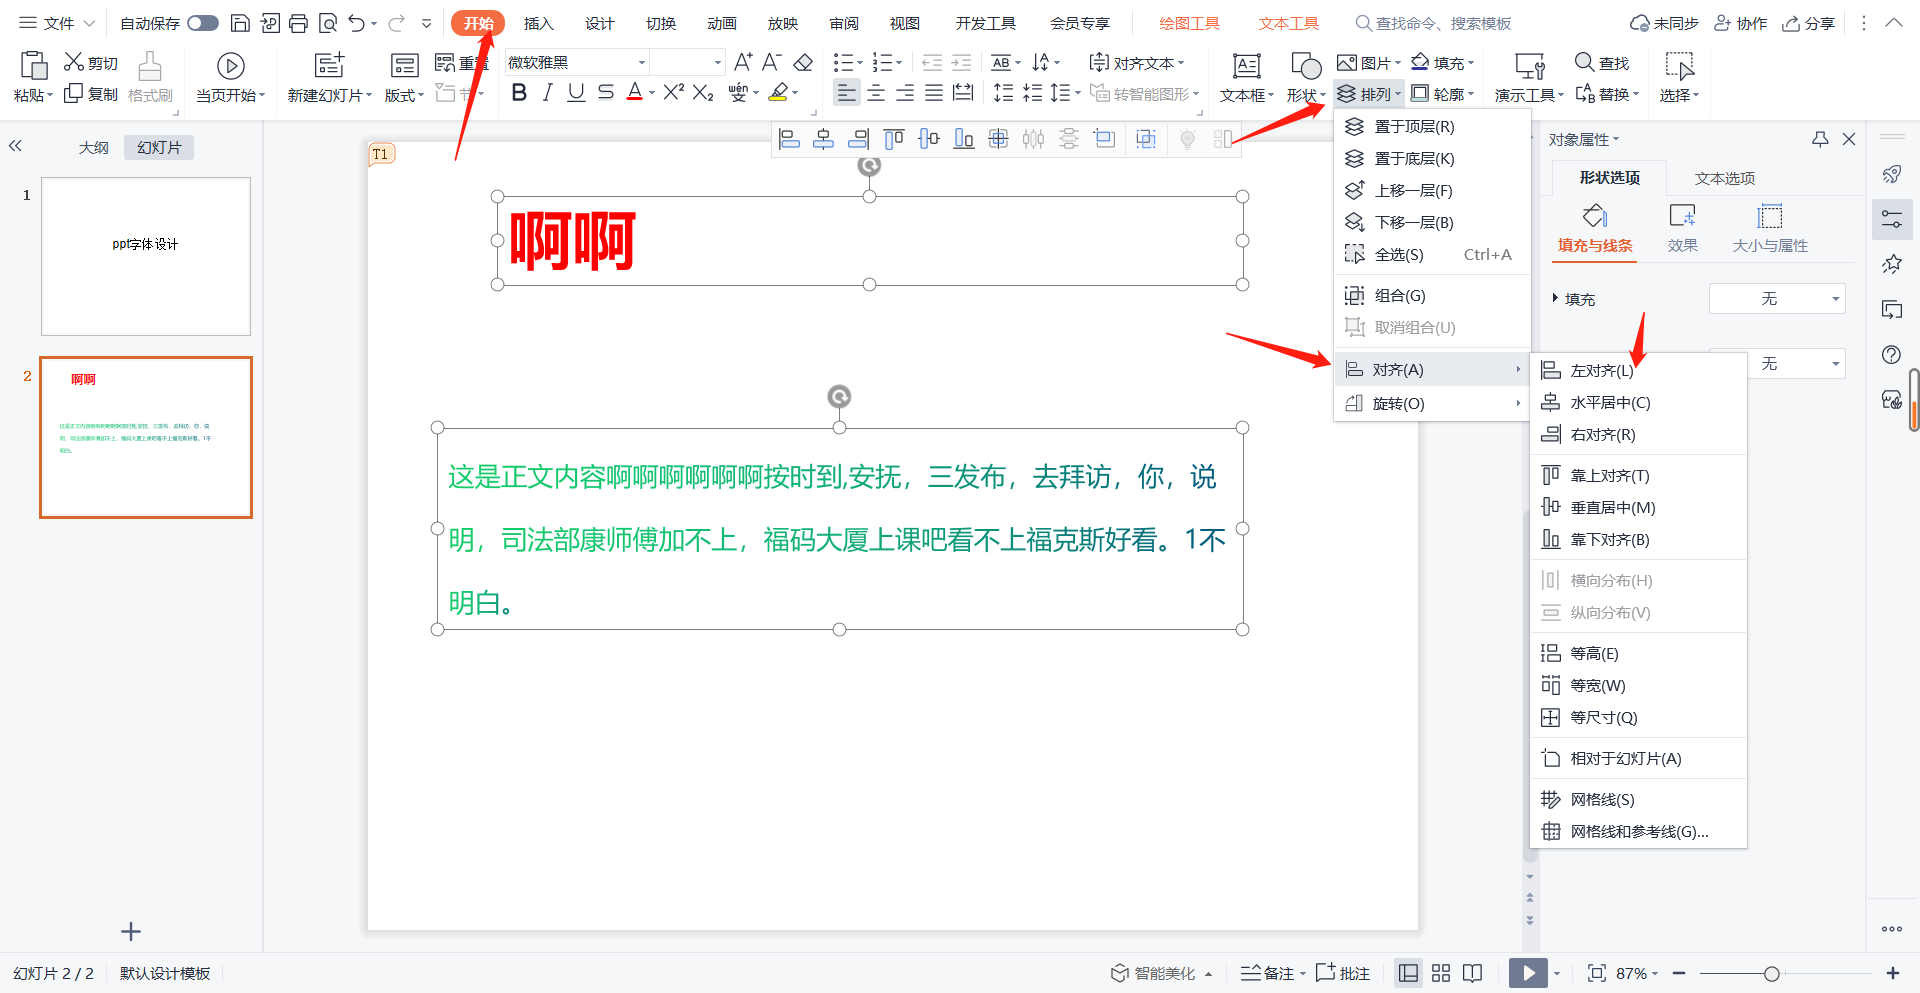Start slideshow from status bar play button
1920x993 pixels.
coord(1528,973)
